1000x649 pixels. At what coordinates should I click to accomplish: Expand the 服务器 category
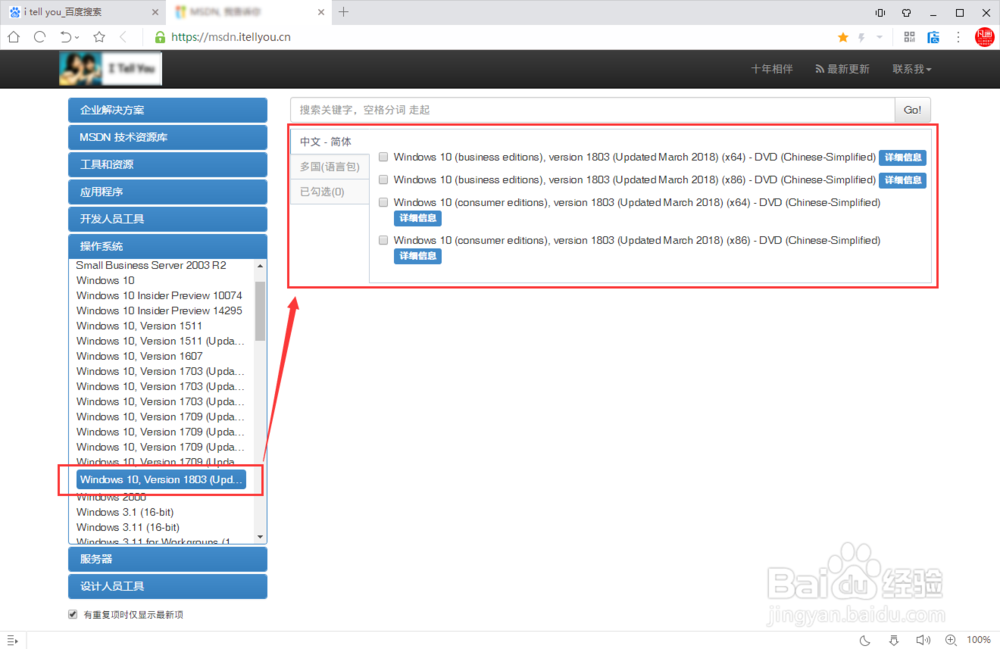[x=168, y=559]
